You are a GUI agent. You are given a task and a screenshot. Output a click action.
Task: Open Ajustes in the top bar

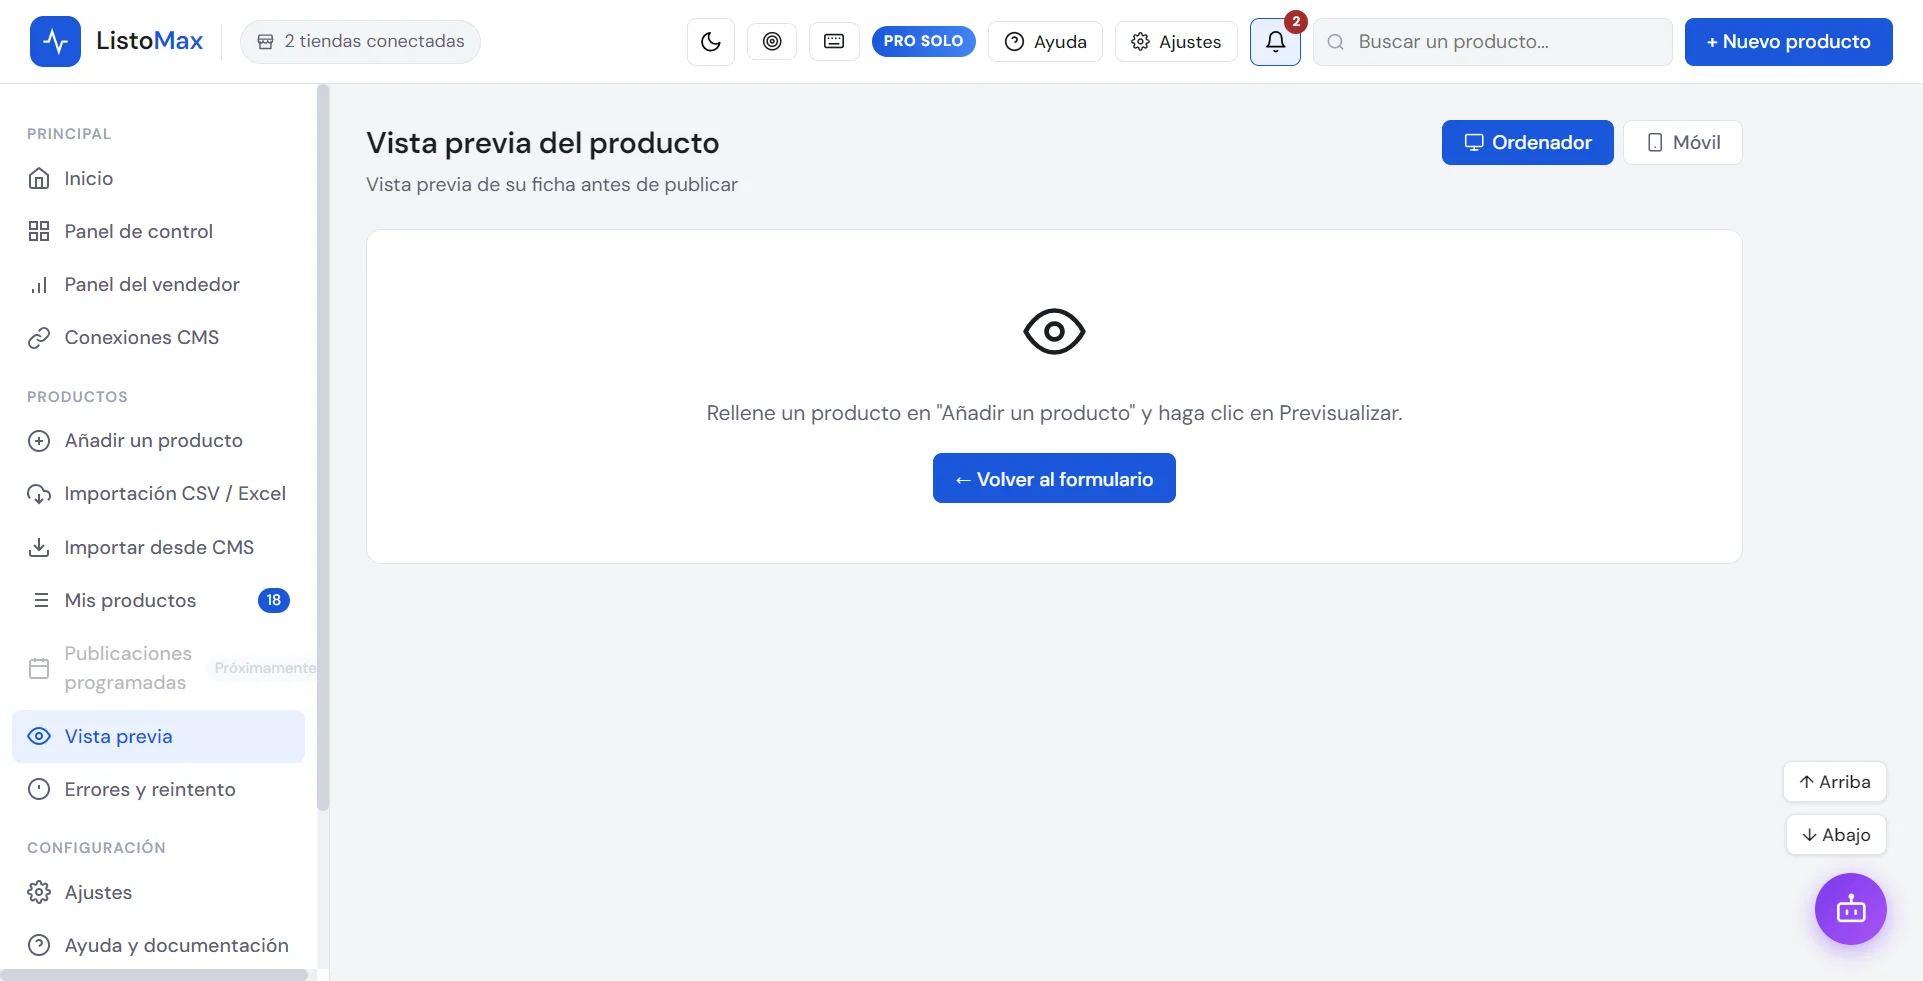[x=1176, y=42]
